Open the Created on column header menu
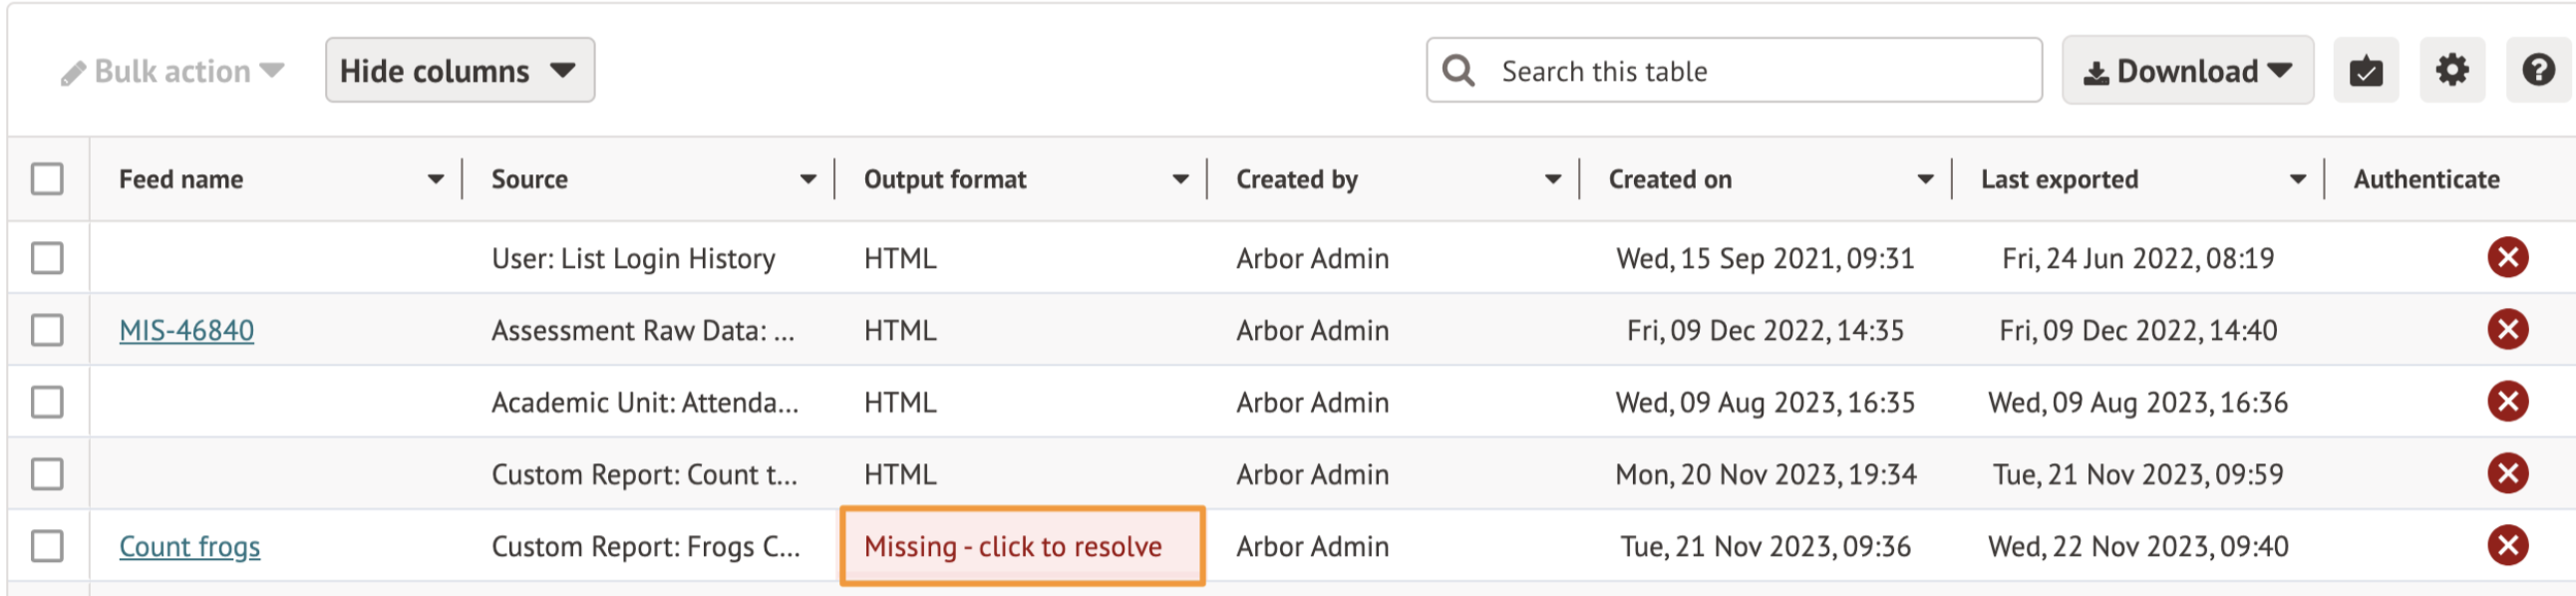Viewport: 2576px width, 596px height. point(1924,179)
